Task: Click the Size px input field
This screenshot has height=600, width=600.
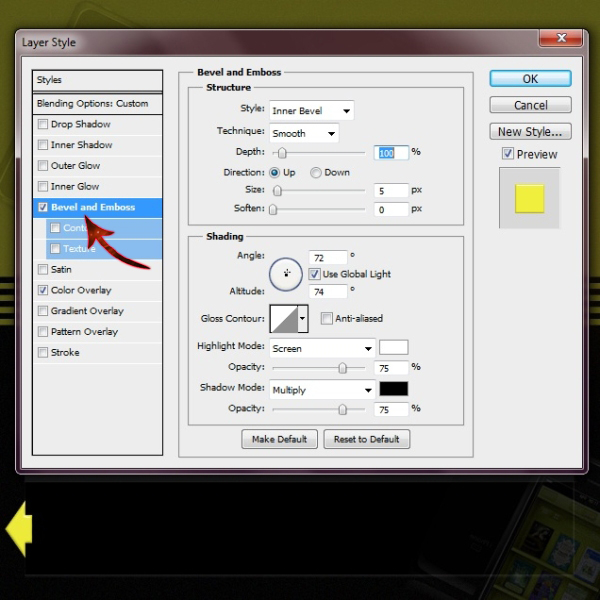Action: (391, 191)
